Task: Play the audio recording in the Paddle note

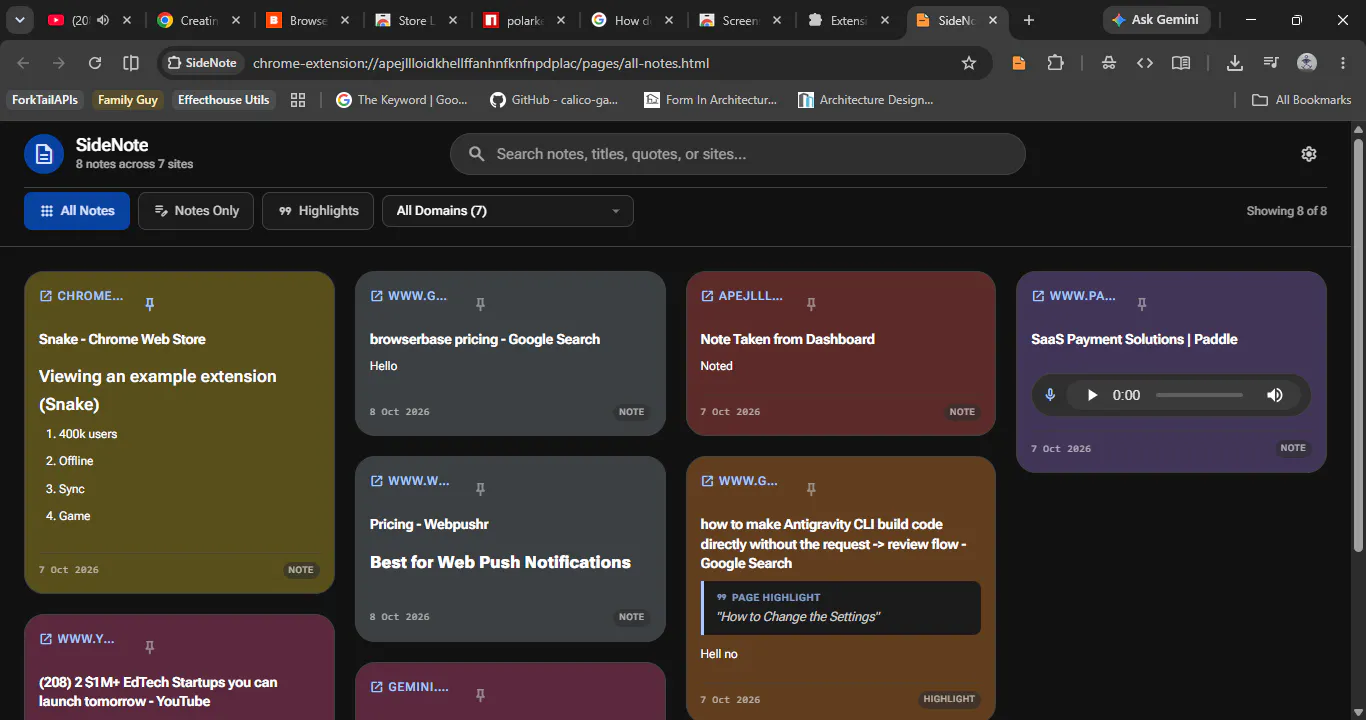Action: click(x=1092, y=395)
